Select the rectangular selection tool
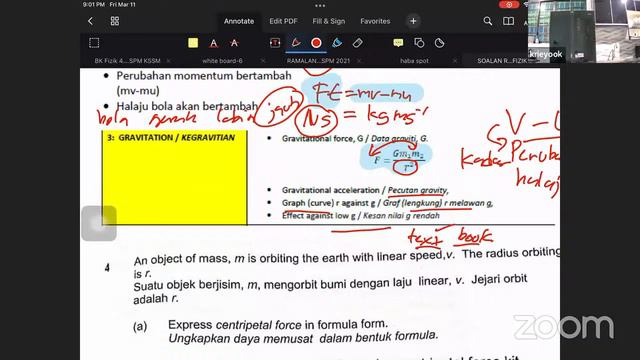640x360 pixels. [x=94, y=43]
